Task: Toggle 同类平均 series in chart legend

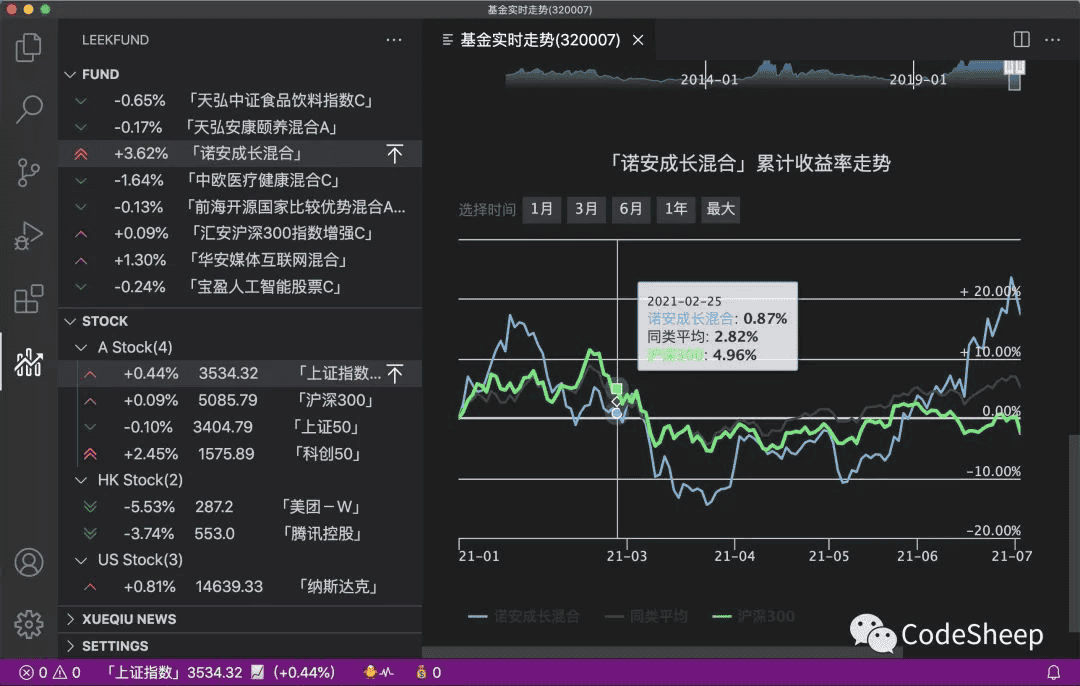Action: (646, 616)
